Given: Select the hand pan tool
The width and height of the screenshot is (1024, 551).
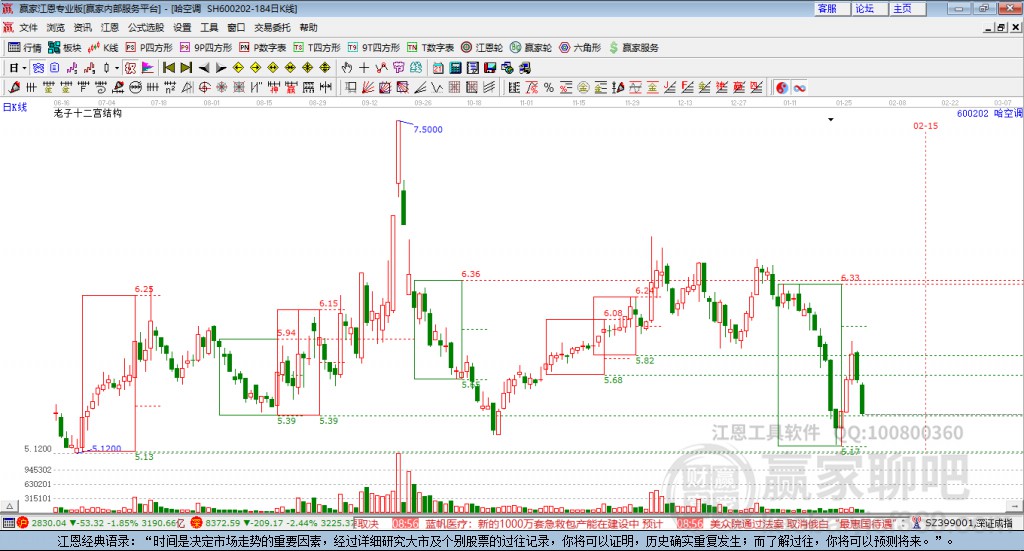Looking at the screenshot, I should point(346,68).
